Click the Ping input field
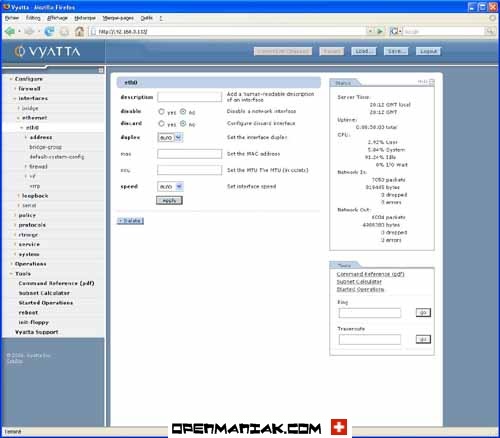 click(370, 313)
